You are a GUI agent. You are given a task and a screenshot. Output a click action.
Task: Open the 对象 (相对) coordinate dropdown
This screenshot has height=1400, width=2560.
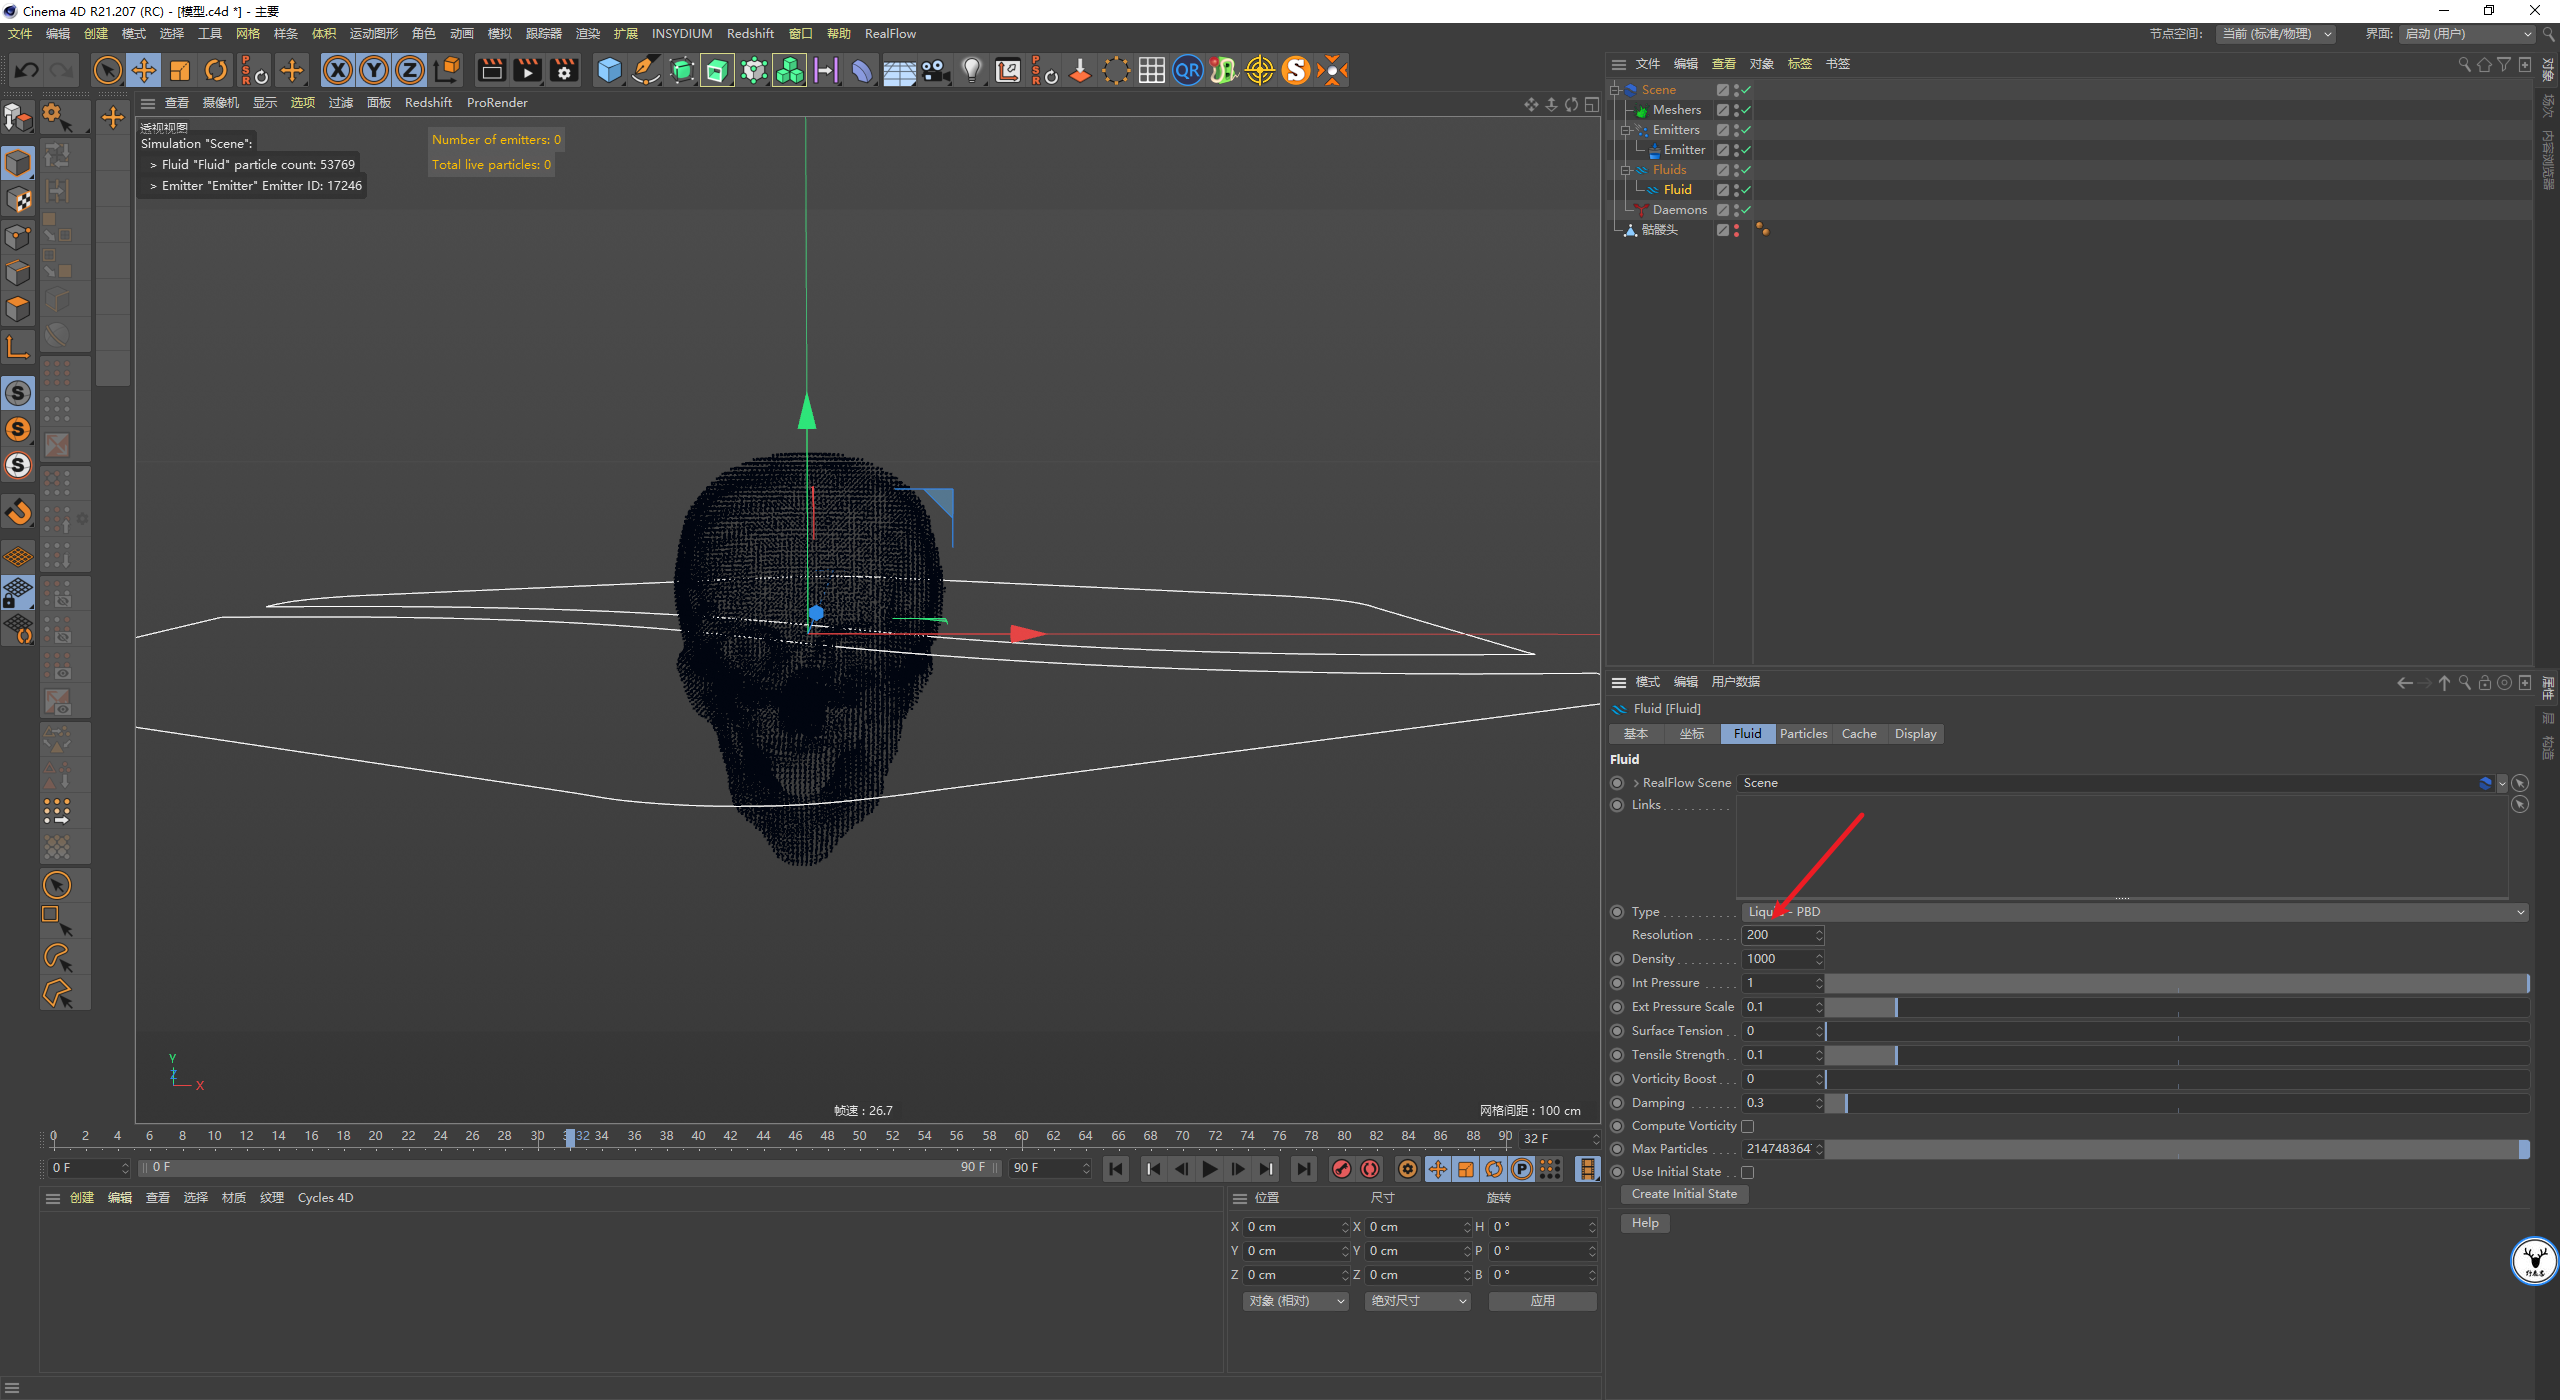coord(1297,1301)
